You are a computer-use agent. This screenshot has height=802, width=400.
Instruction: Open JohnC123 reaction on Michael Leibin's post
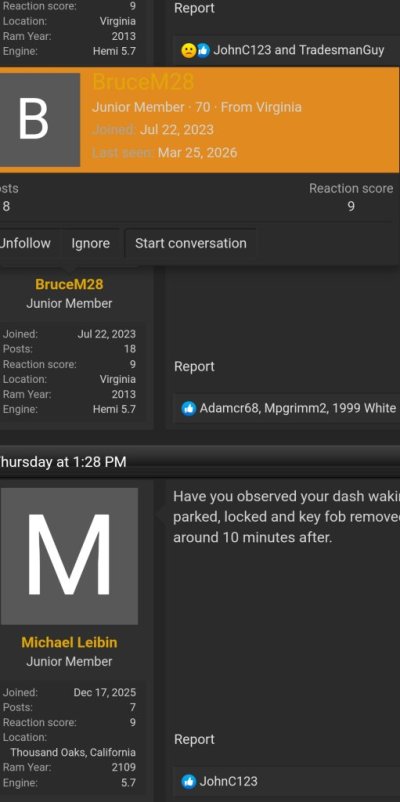click(228, 781)
